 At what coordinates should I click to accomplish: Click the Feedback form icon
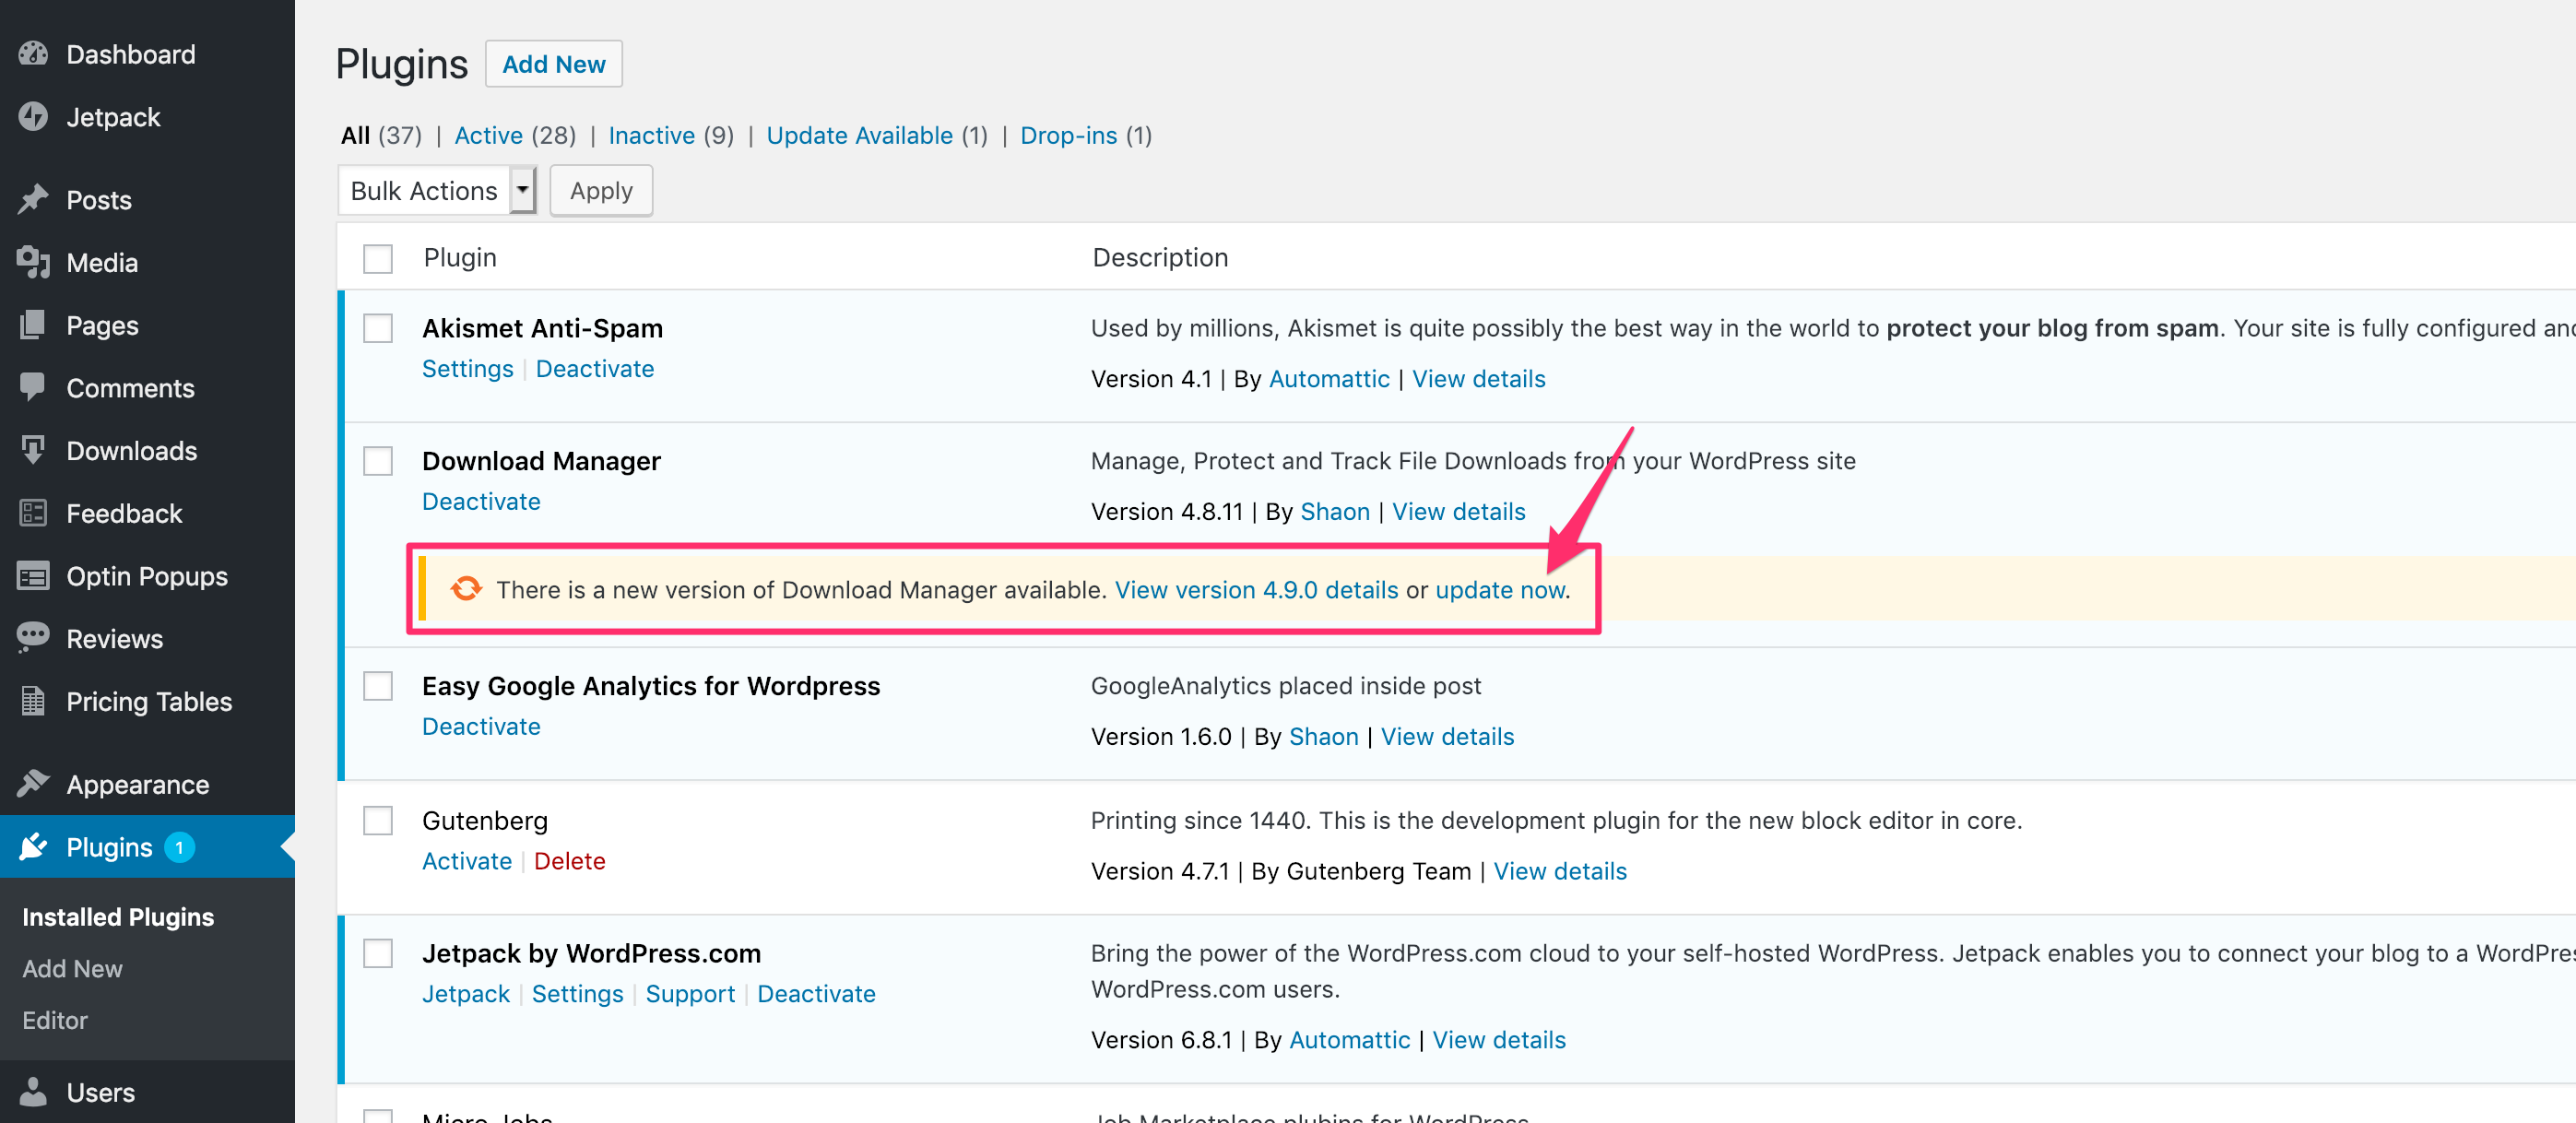pos(33,513)
